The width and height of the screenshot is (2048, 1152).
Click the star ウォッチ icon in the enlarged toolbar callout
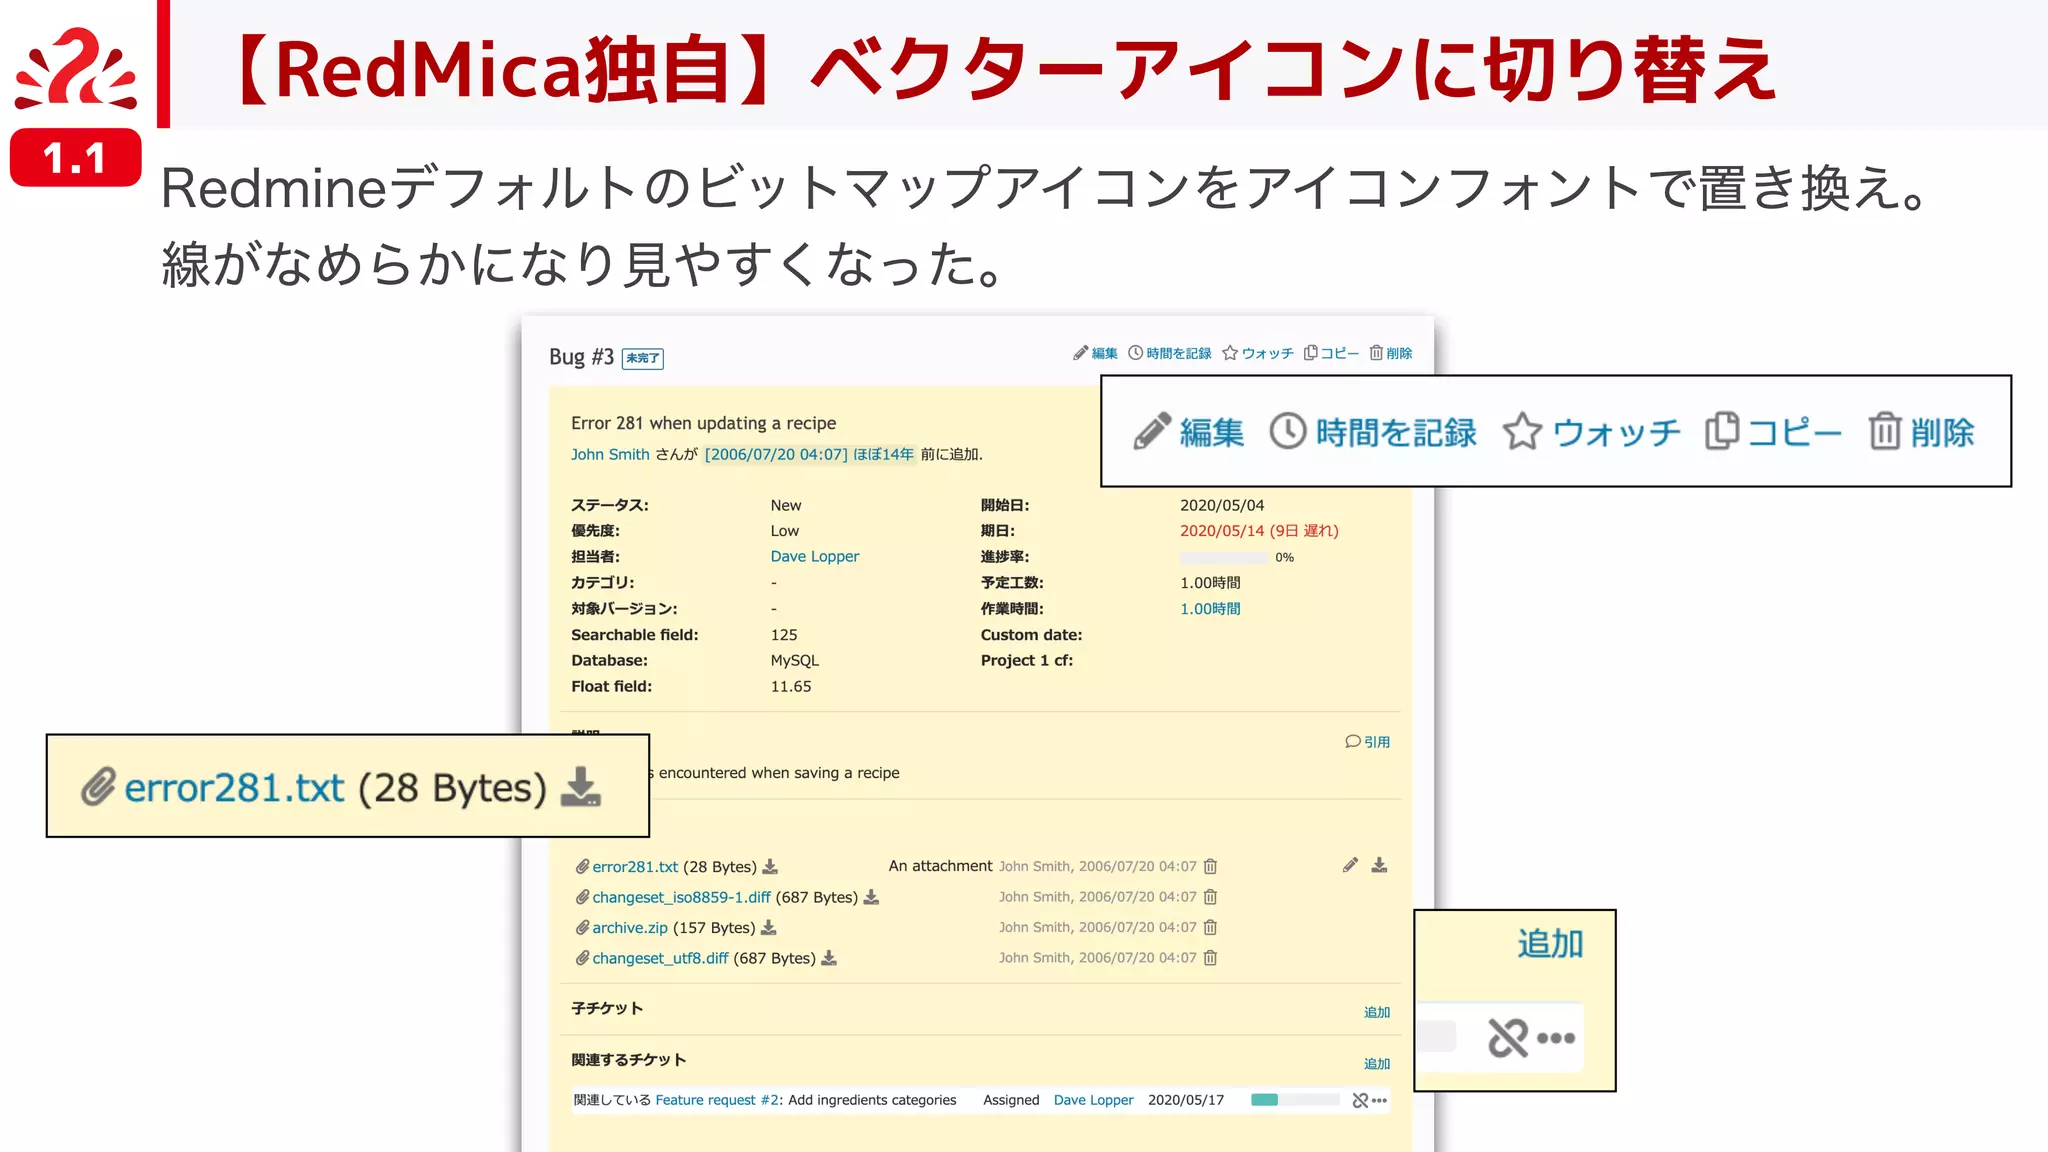coord(1522,432)
